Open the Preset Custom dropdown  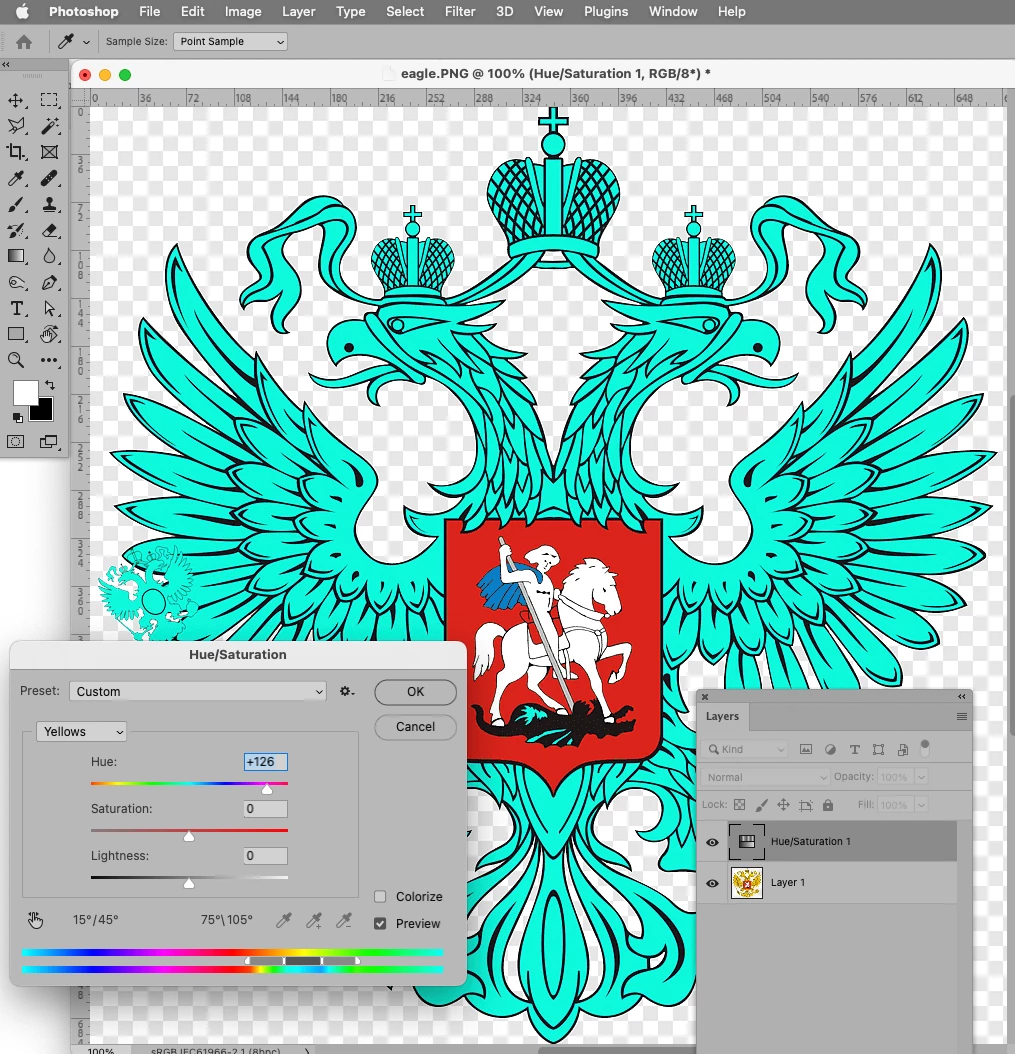tap(198, 691)
